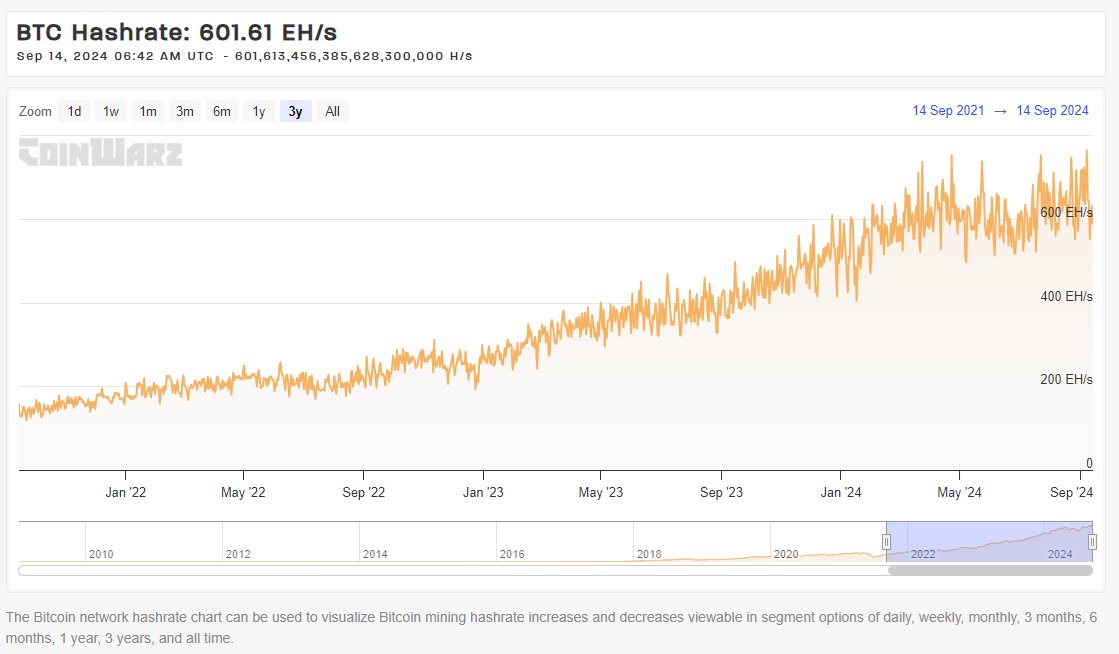Click the 600 EH/s axis value
This screenshot has width=1119, height=654.
(1066, 212)
